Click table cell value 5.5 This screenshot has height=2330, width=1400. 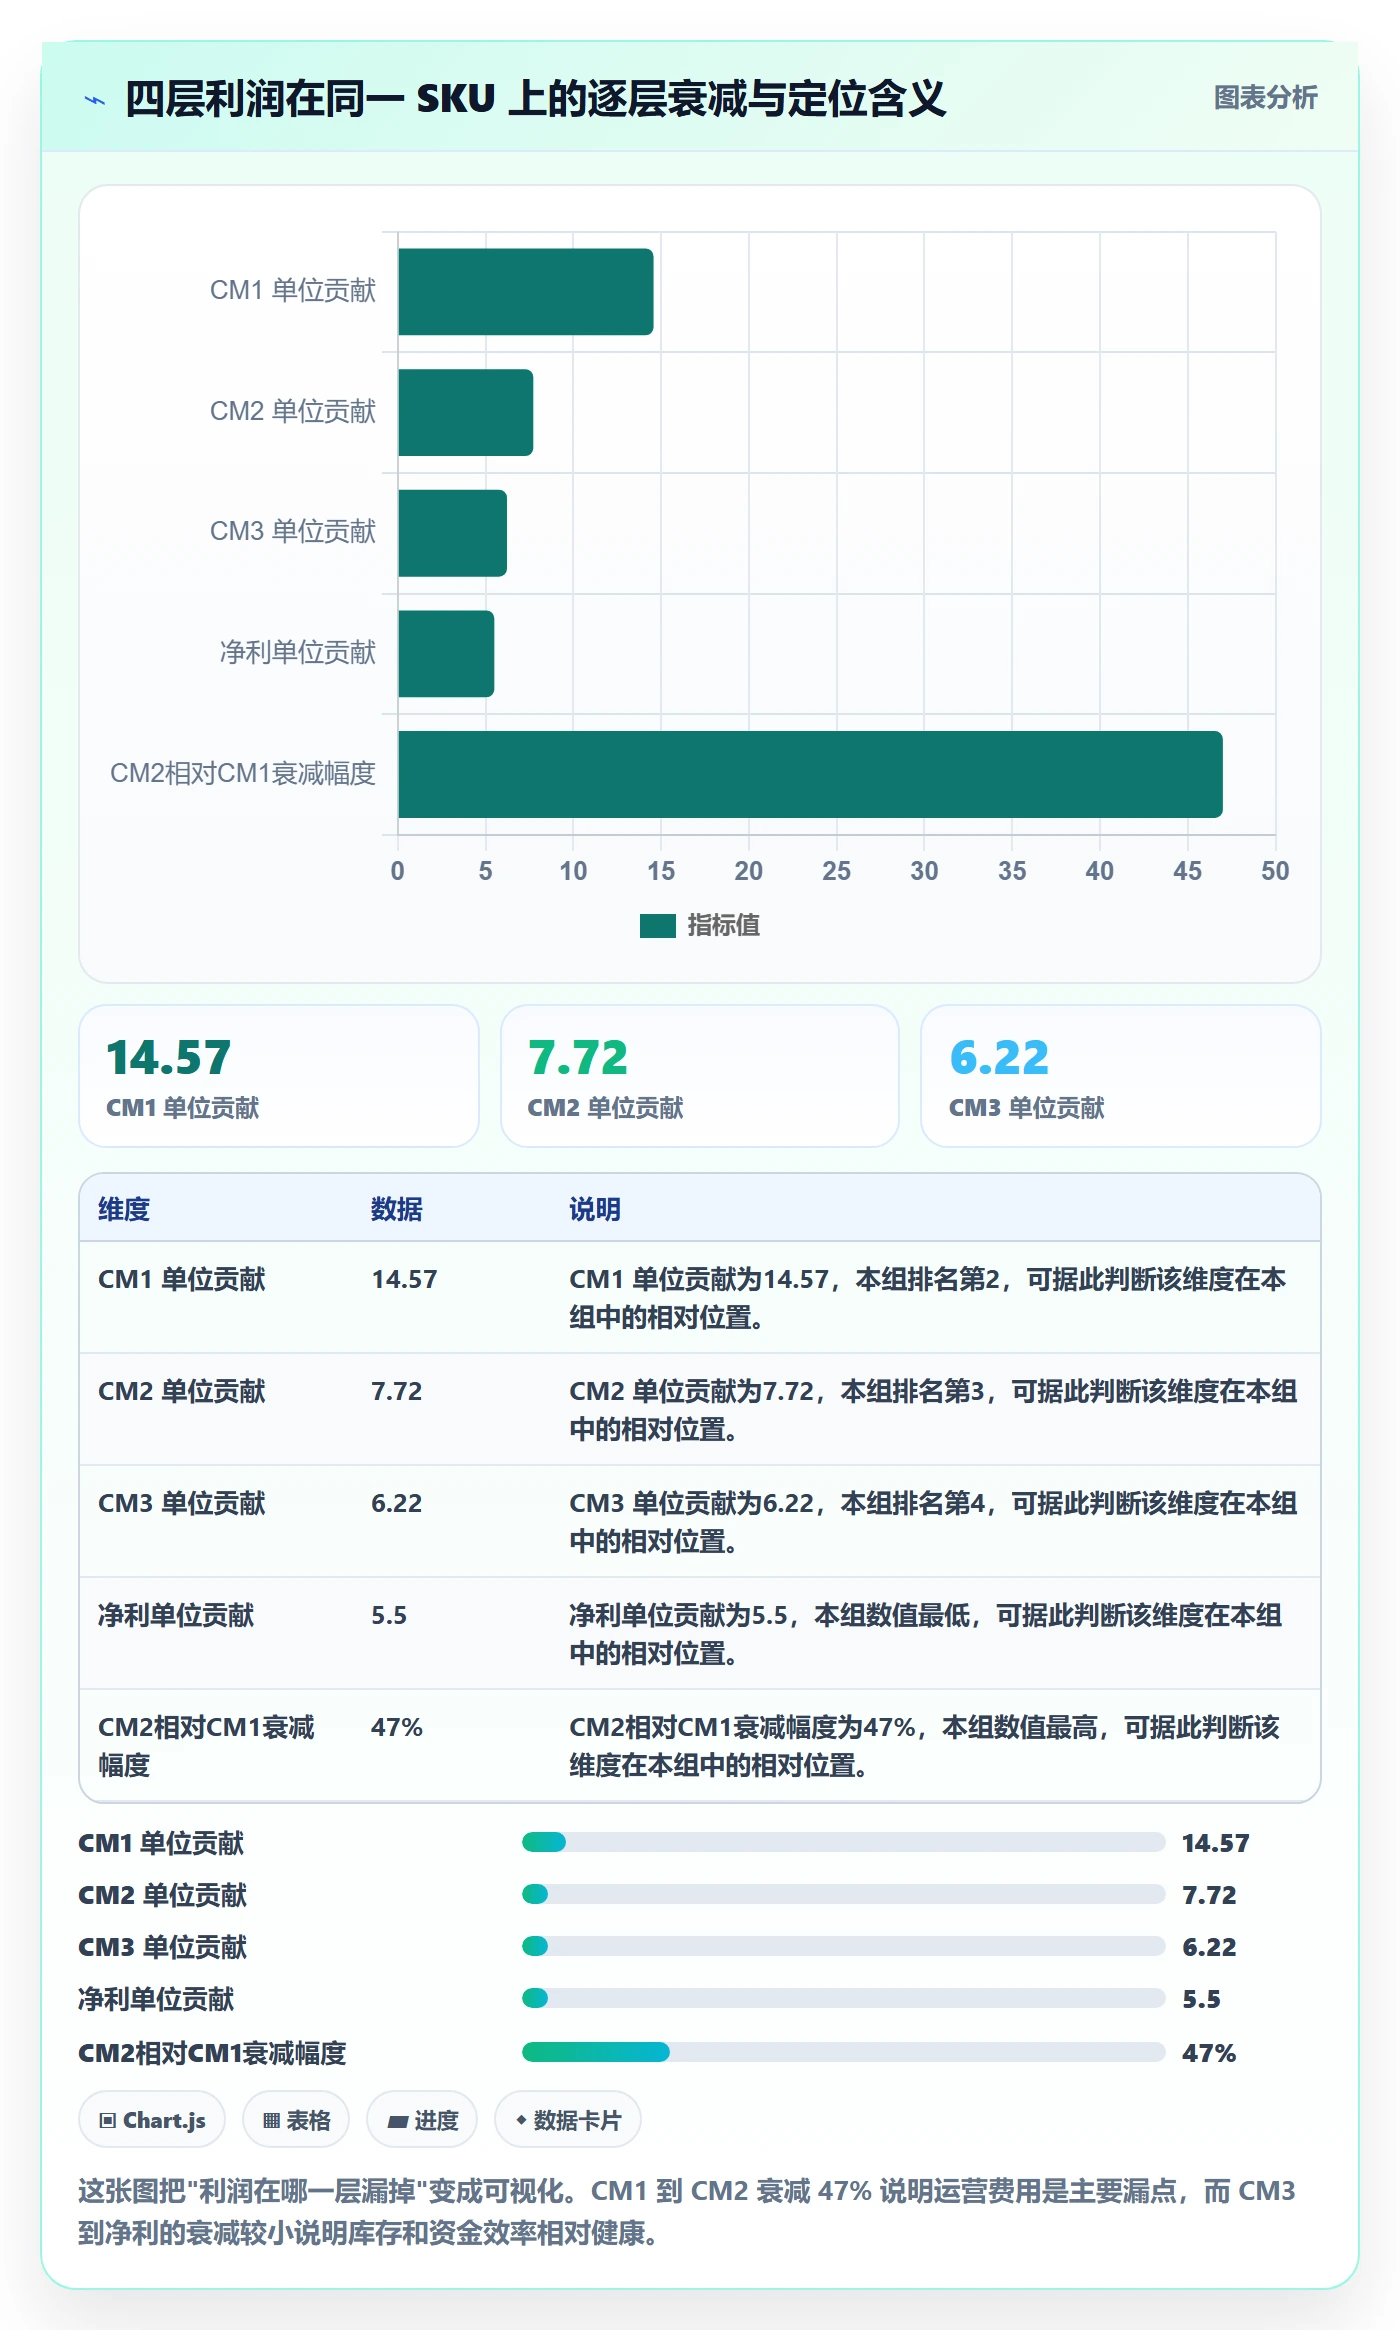(x=389, y=1615)
